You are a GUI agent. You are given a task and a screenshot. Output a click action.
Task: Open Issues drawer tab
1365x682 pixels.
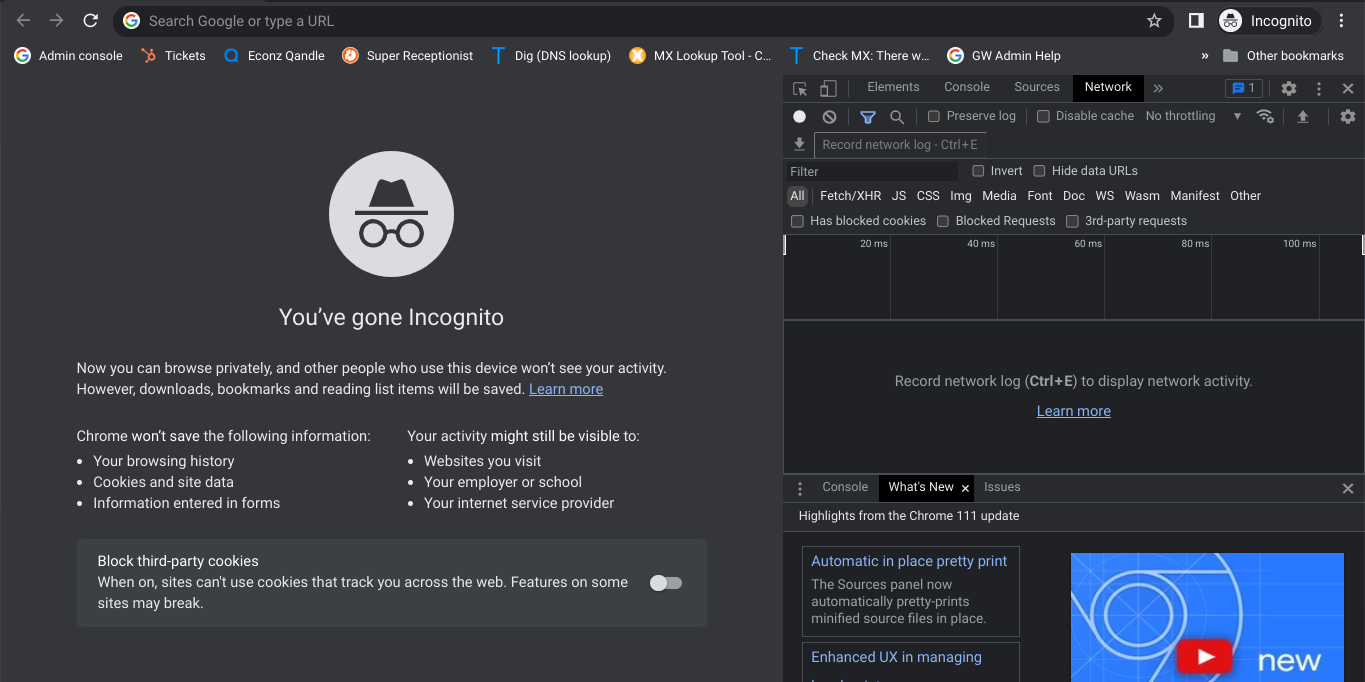click(1002, 487)
